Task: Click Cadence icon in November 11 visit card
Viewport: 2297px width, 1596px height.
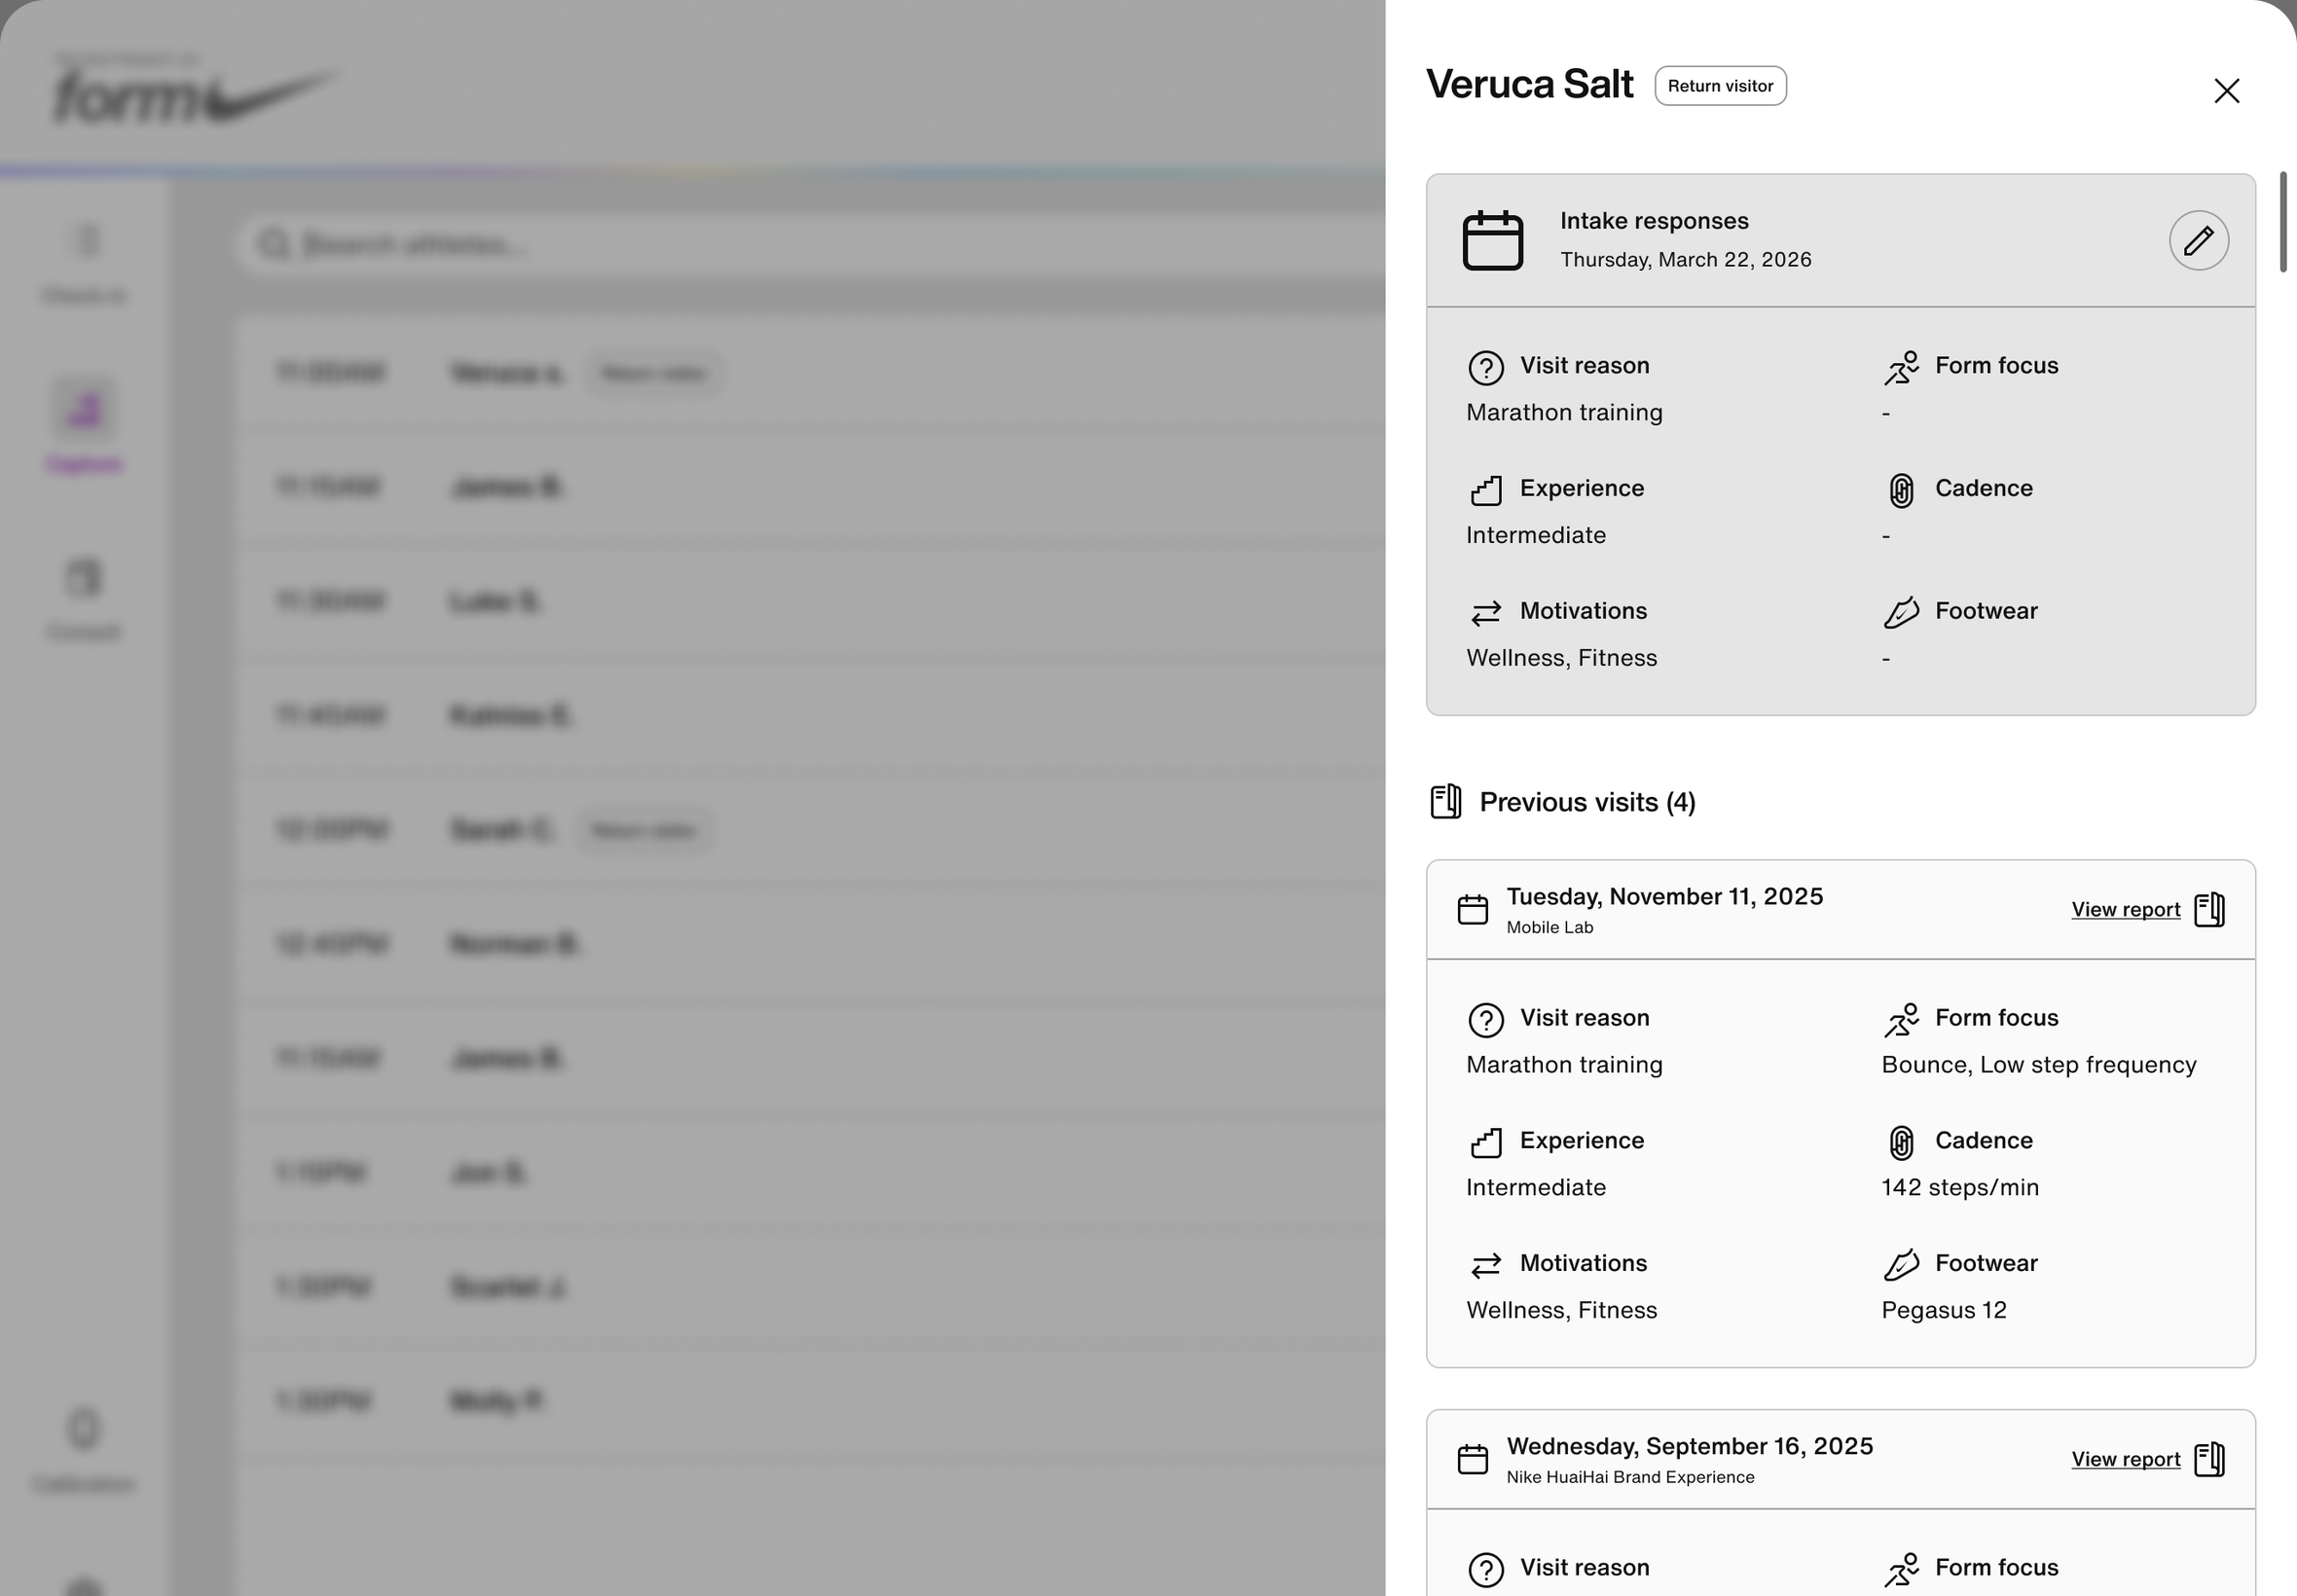Action: coord(1901,1142)
